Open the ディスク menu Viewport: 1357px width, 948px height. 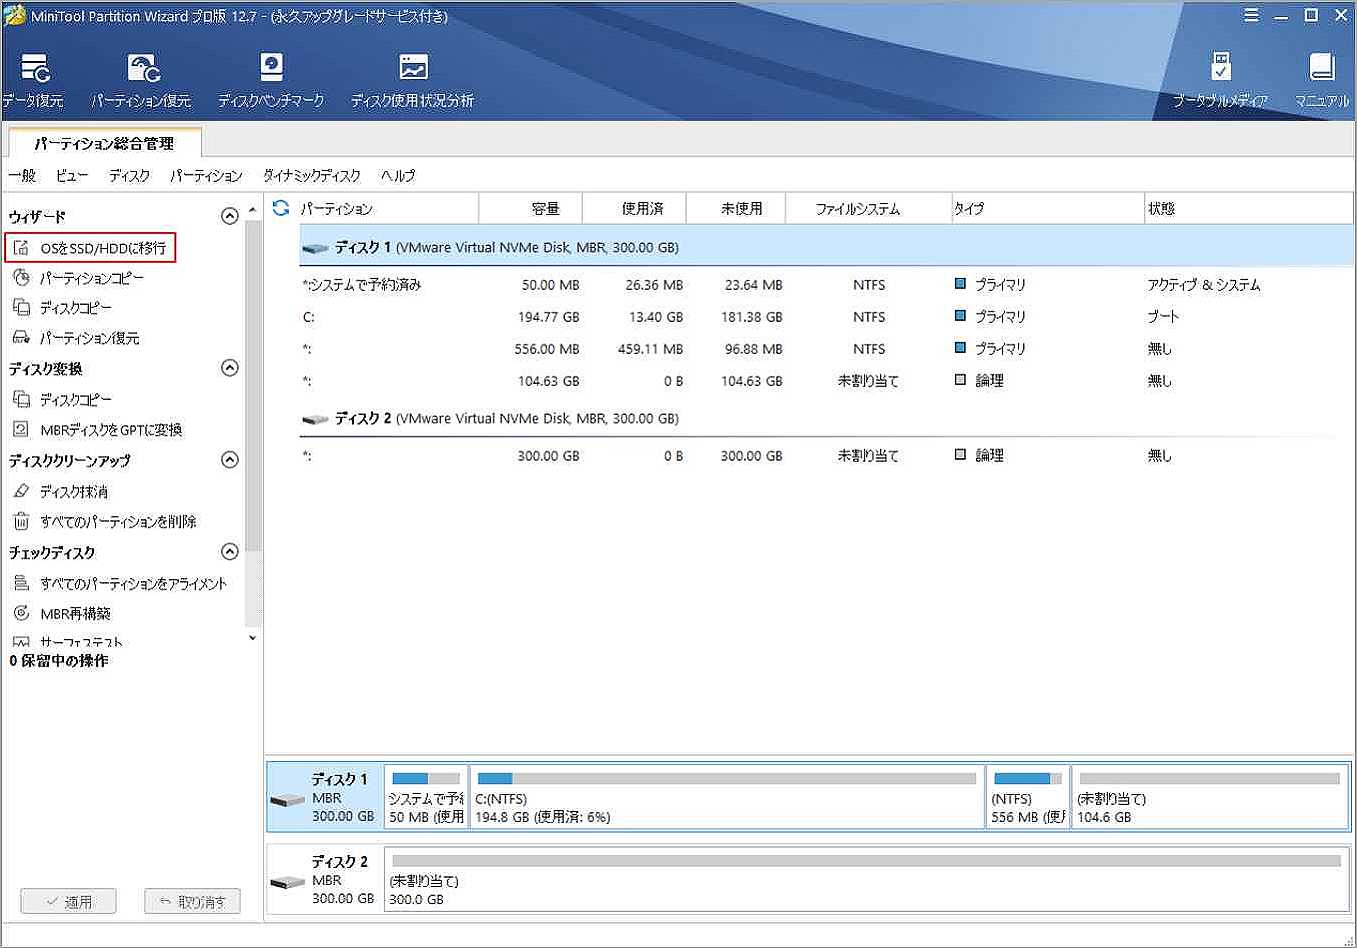tap(129, 175)
